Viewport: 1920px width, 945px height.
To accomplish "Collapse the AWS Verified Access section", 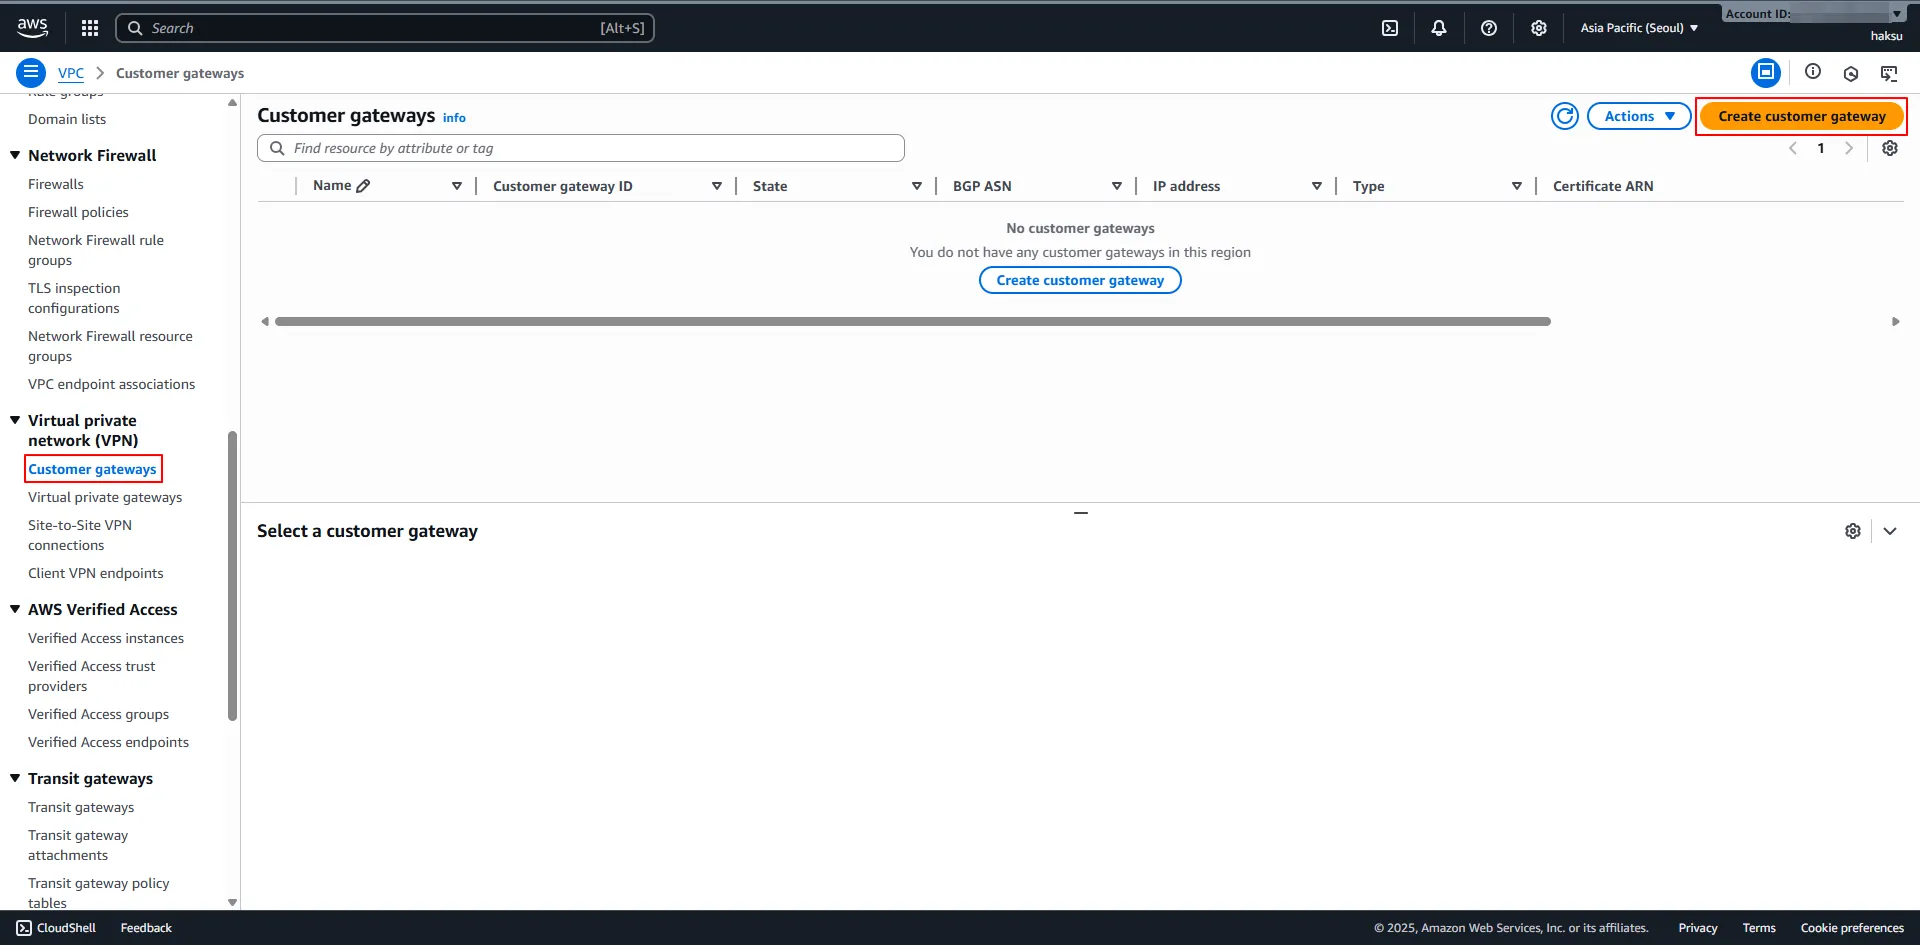I will coord(15,609).
